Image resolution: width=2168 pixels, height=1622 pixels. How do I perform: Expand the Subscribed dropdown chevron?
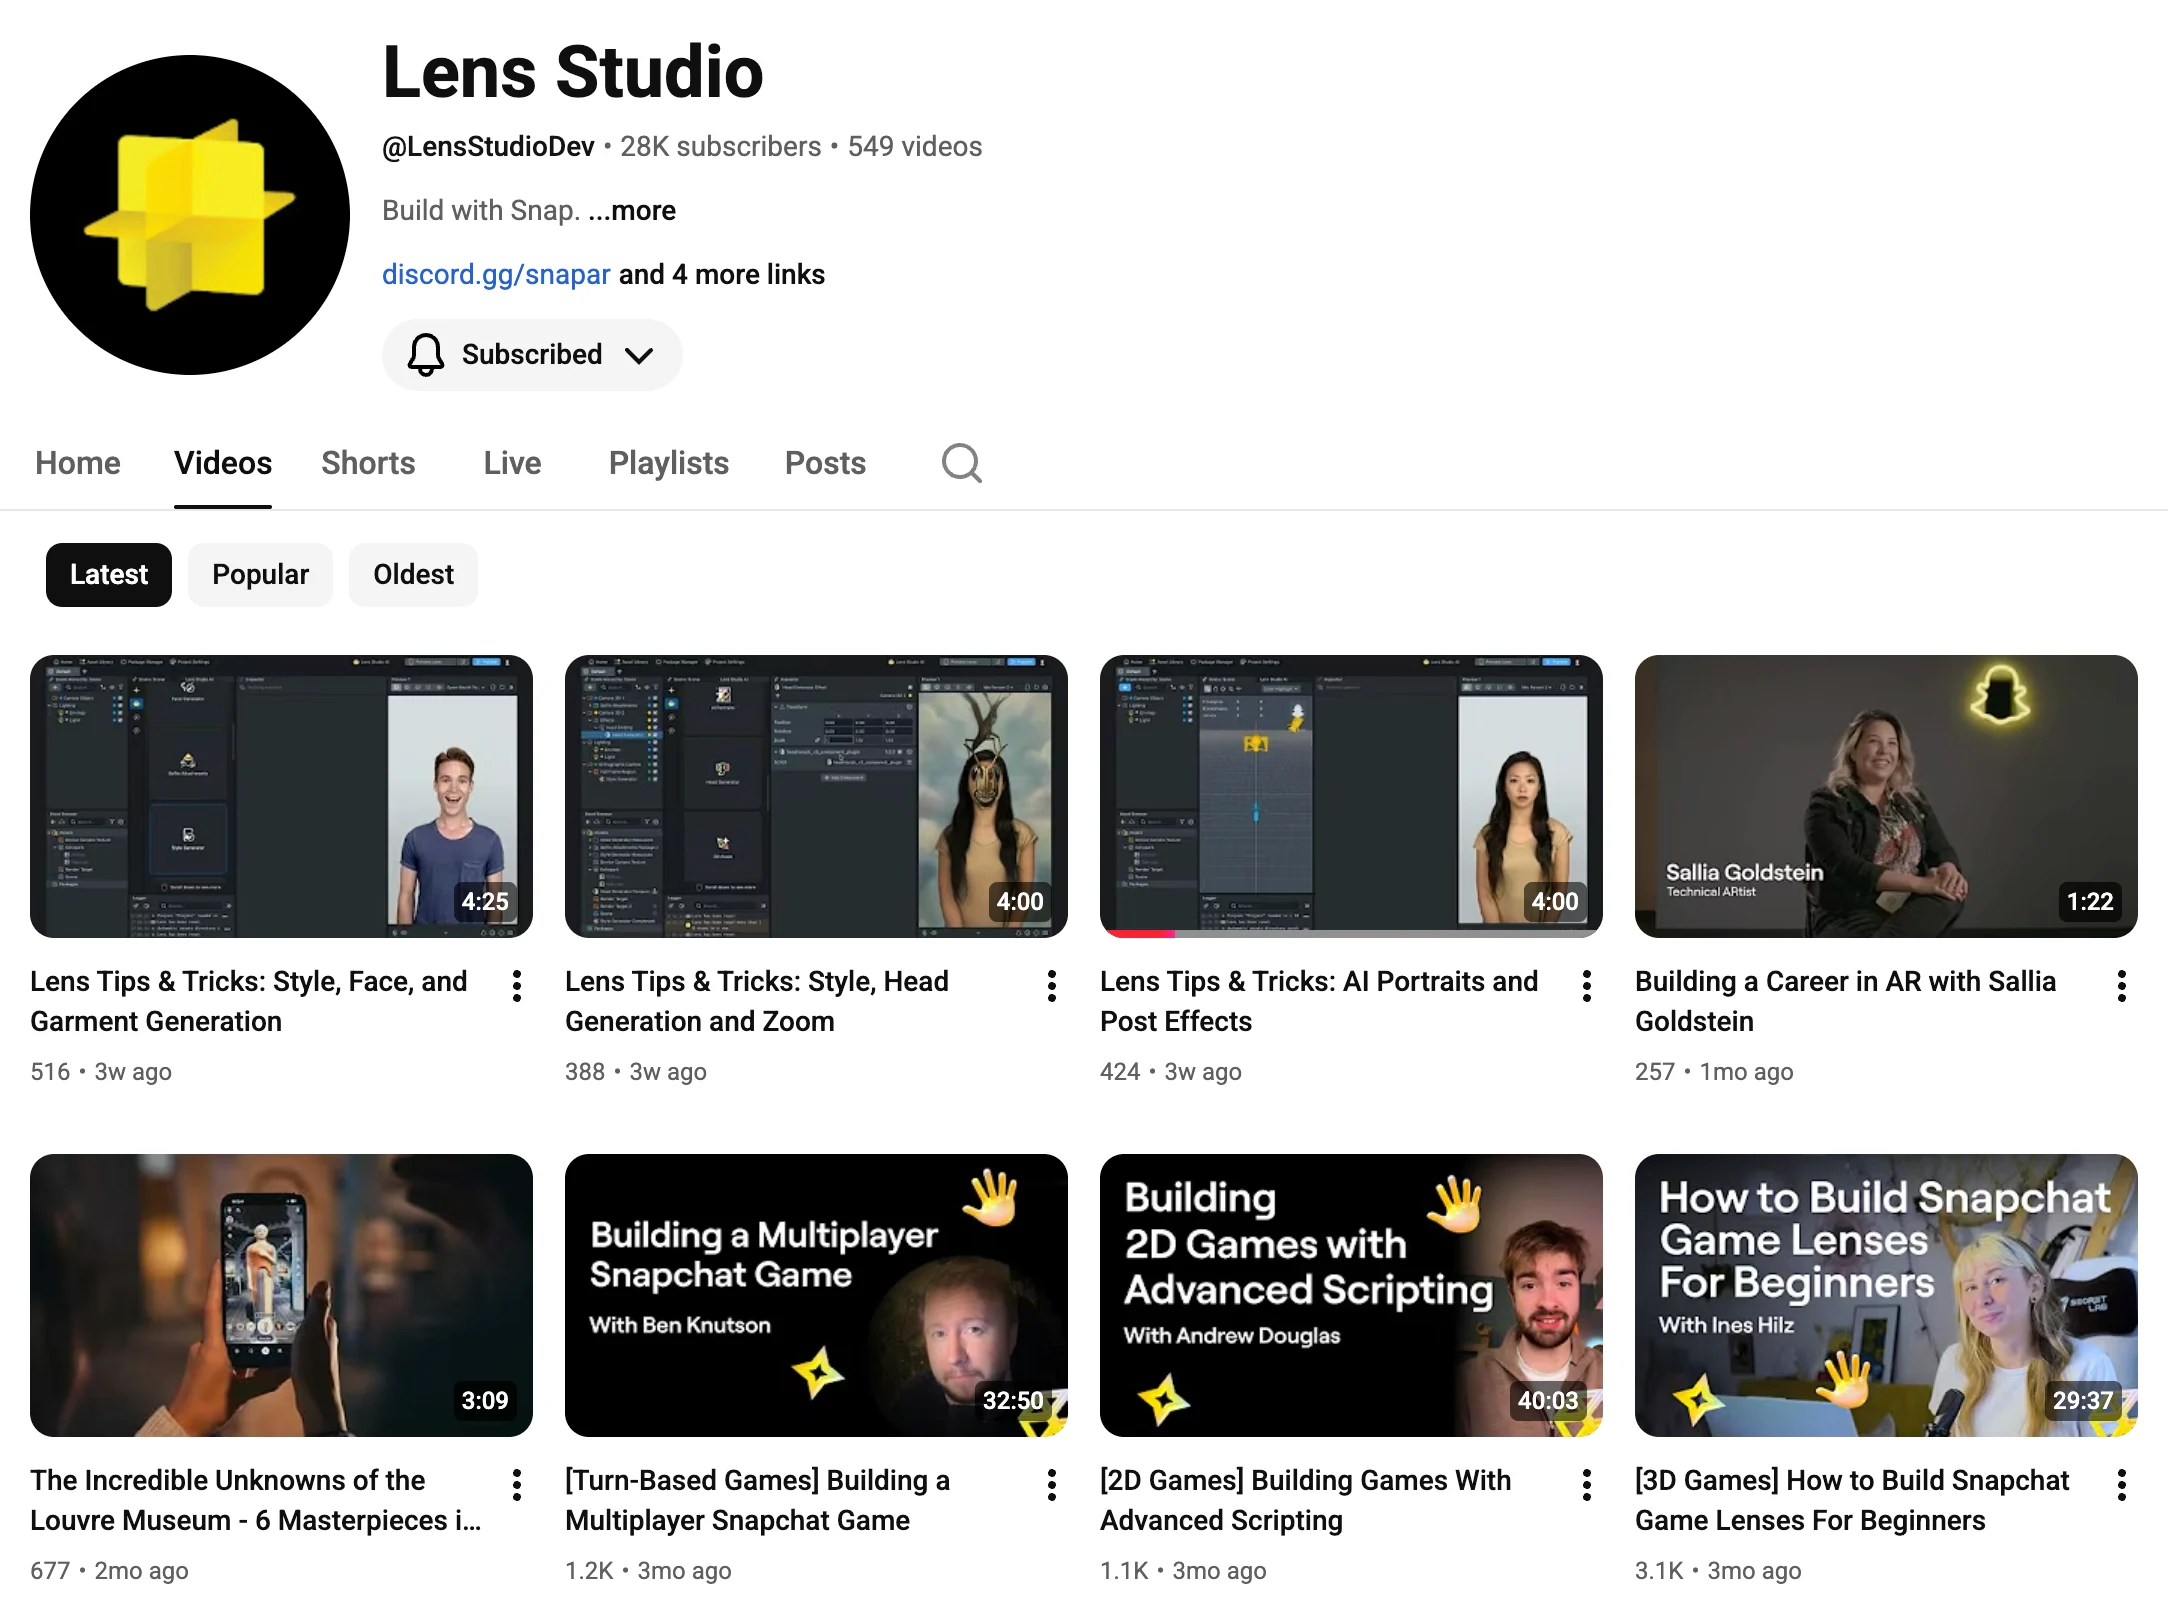pyautogui.click(x=639, y=355)
